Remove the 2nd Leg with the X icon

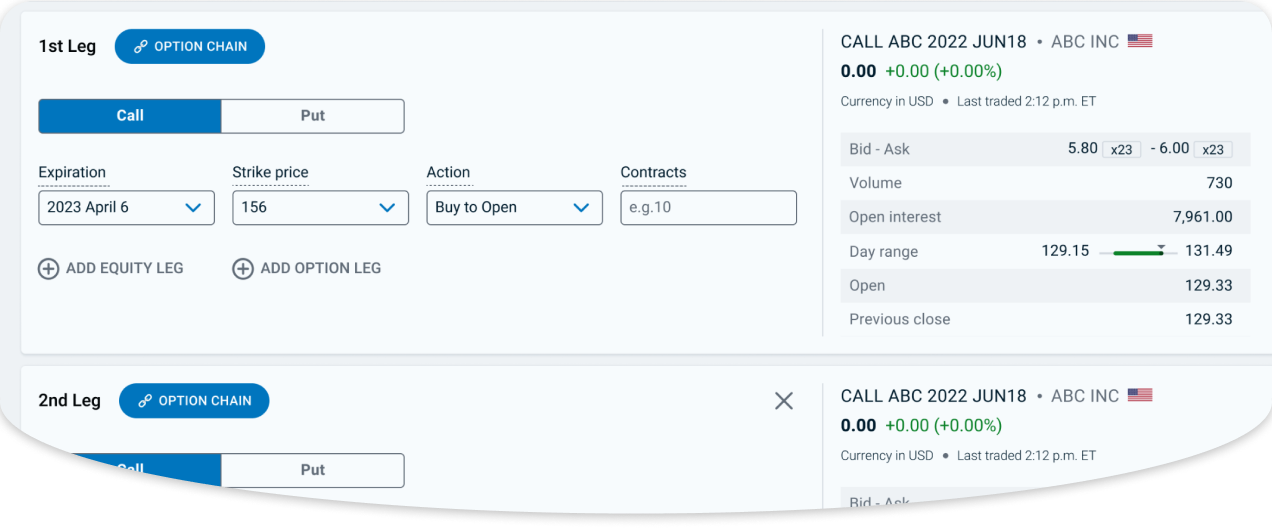[x=784, y=401]
